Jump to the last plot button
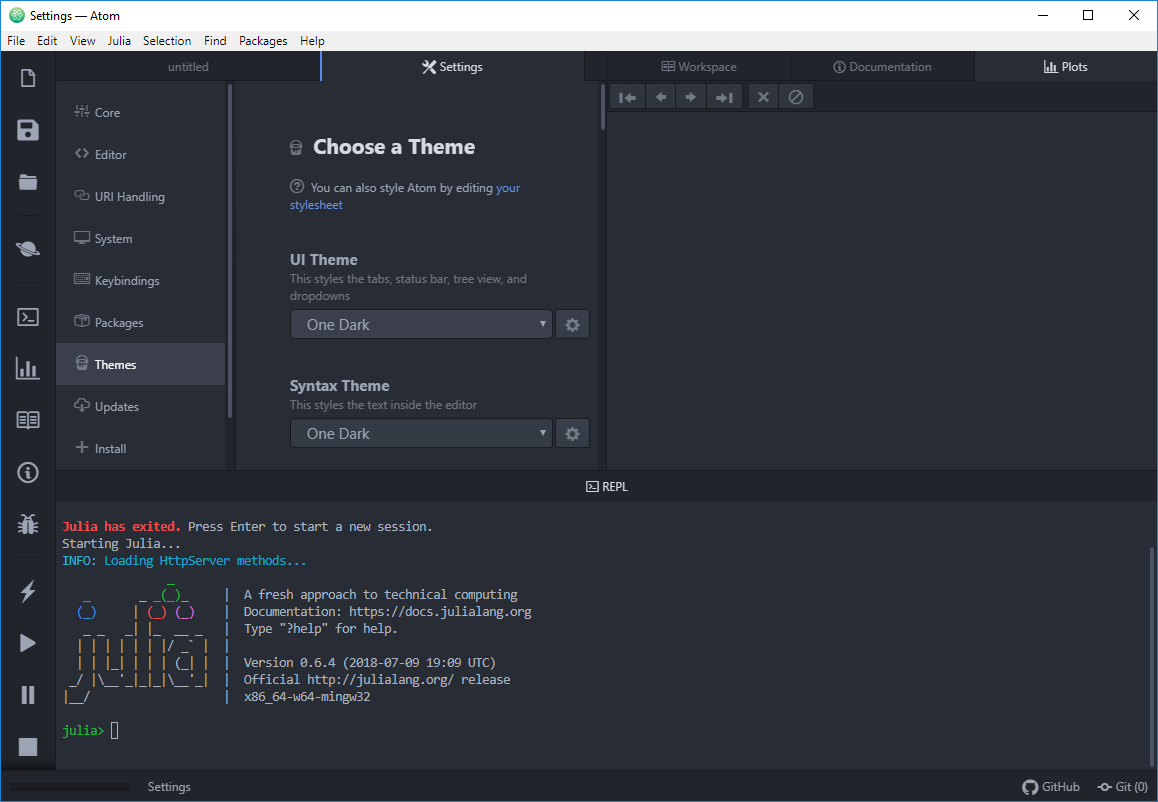Screen dimensions: 1158x802 pyautogui.click(x=723, y=97)
